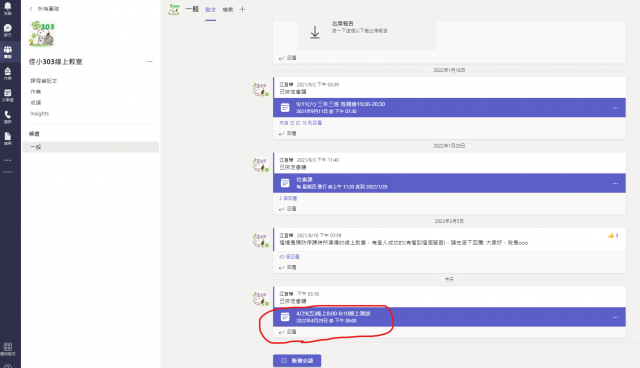The height and width of the screenshot is (368, 640).
Task: Reply under the attendance report post
Action: (288, 58)
